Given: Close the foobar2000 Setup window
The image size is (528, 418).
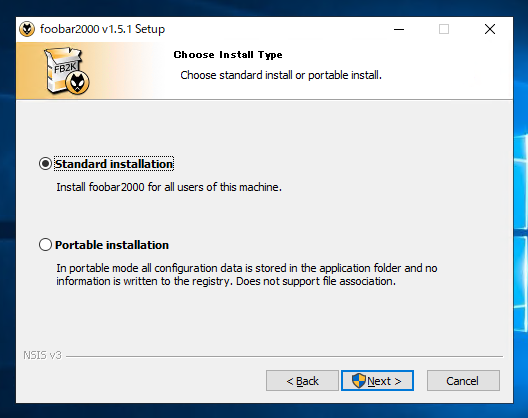Looking at the screenshot, I should click(490, 29).
